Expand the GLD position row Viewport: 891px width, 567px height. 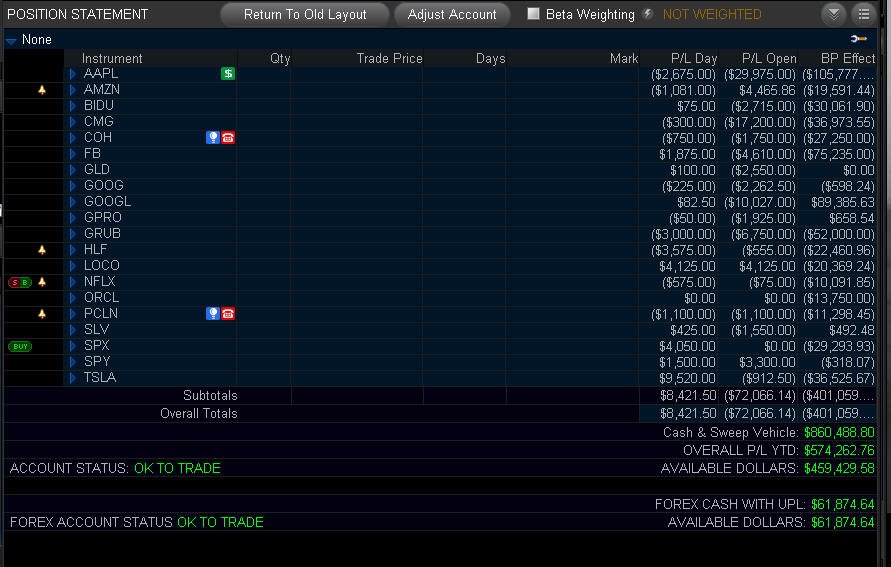73,170
